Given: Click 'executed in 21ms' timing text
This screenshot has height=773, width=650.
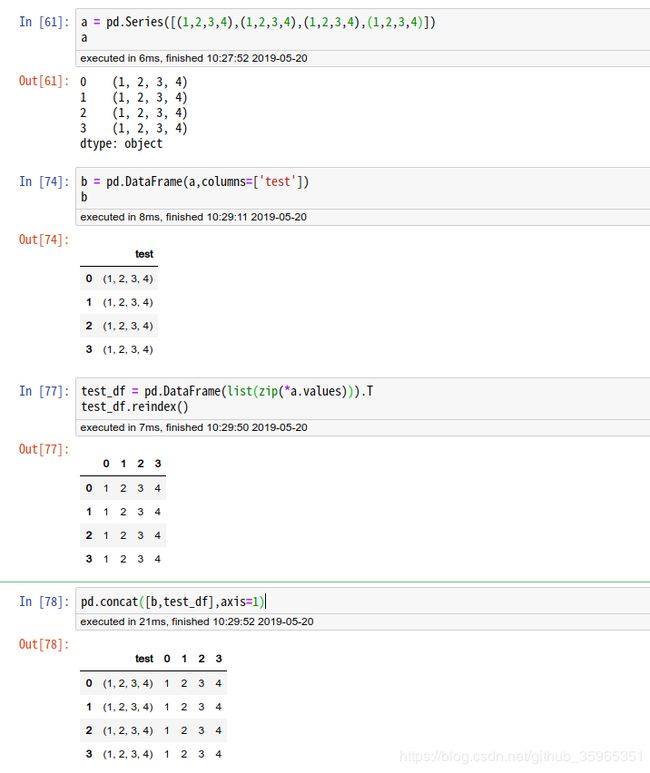Looking at the screenshot, I should 123,622.
